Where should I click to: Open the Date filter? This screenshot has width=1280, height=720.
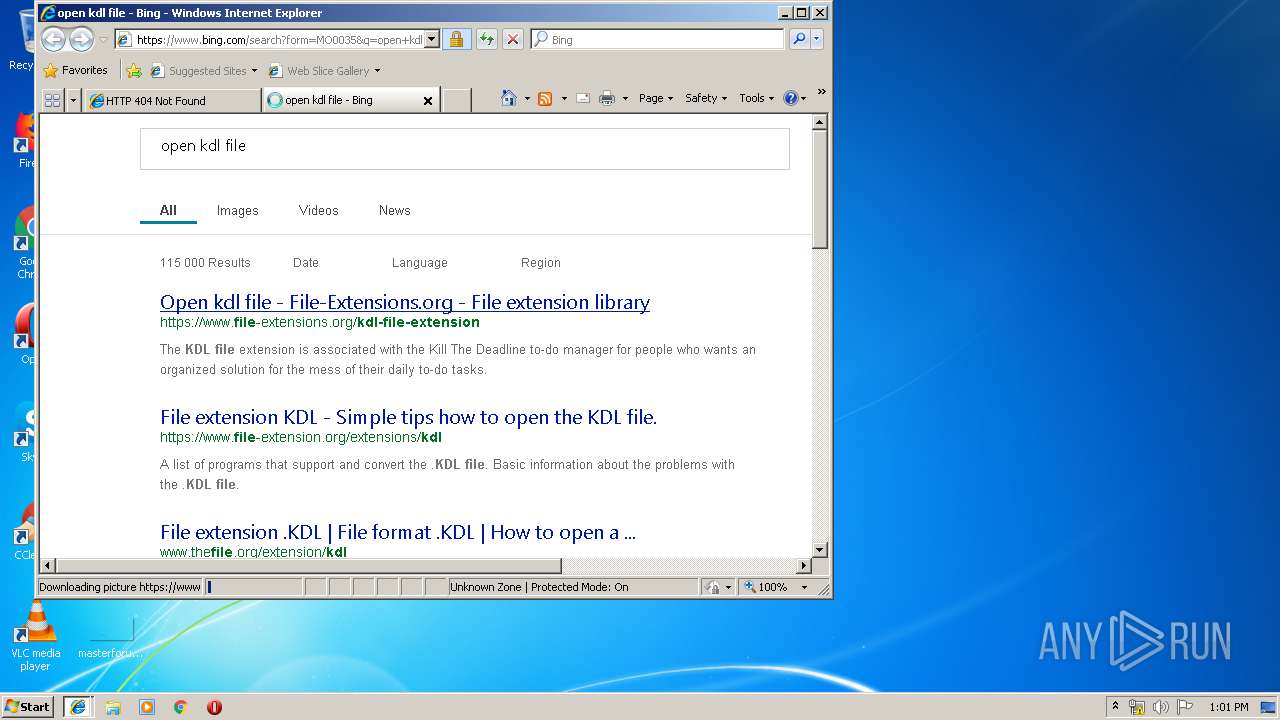(306, 262)
